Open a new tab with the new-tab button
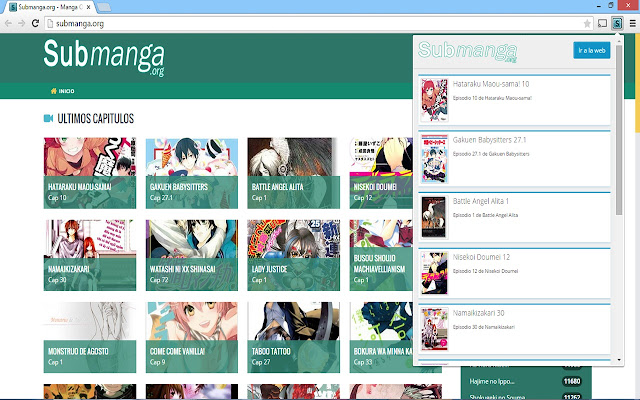 tap(104, 7)
